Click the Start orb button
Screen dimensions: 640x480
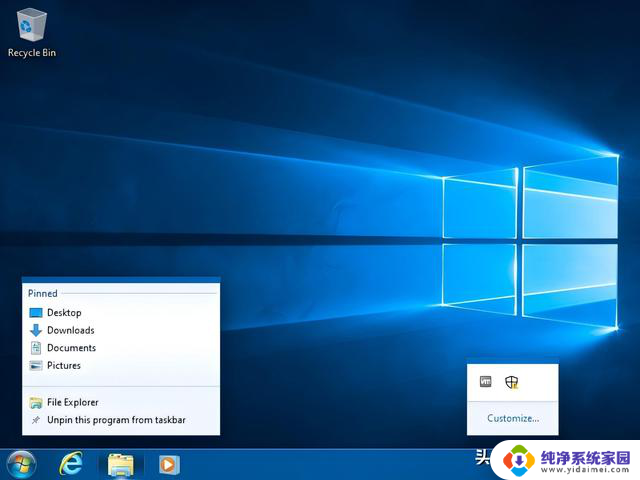pos(22,465)
